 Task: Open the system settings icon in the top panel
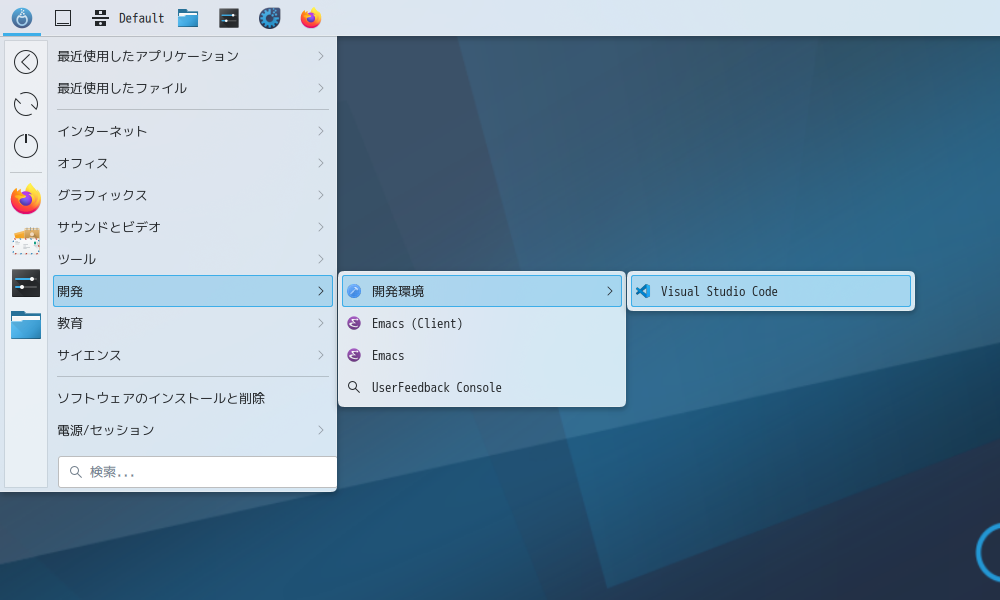[228, 18]
